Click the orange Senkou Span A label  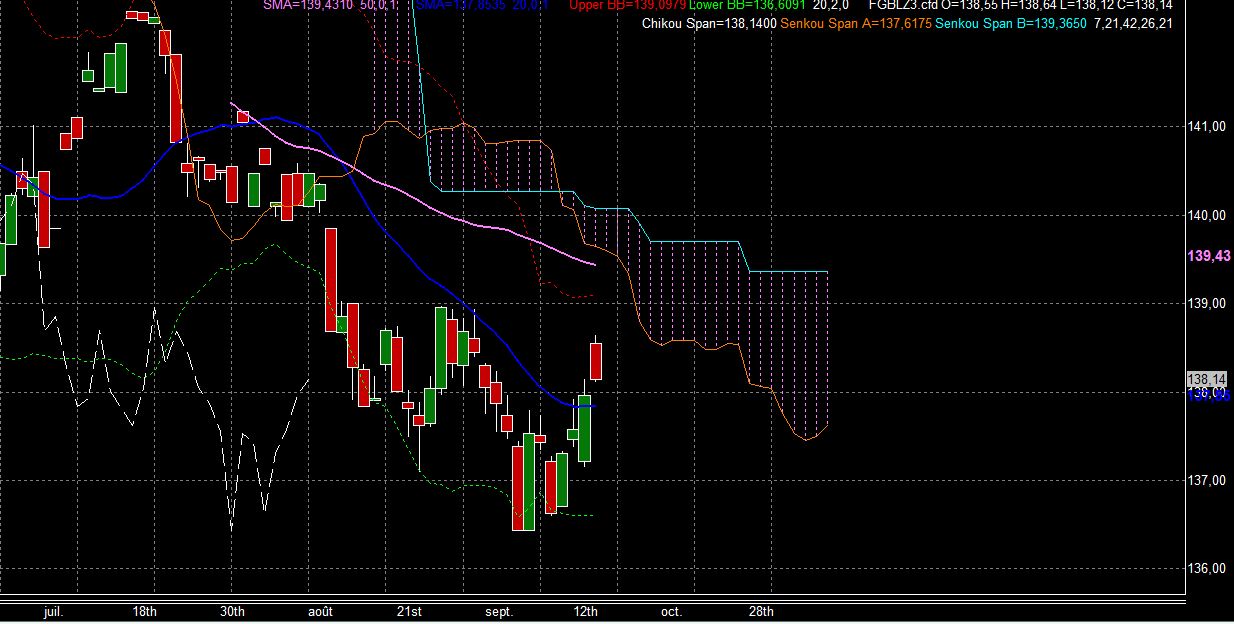point(856,23)
